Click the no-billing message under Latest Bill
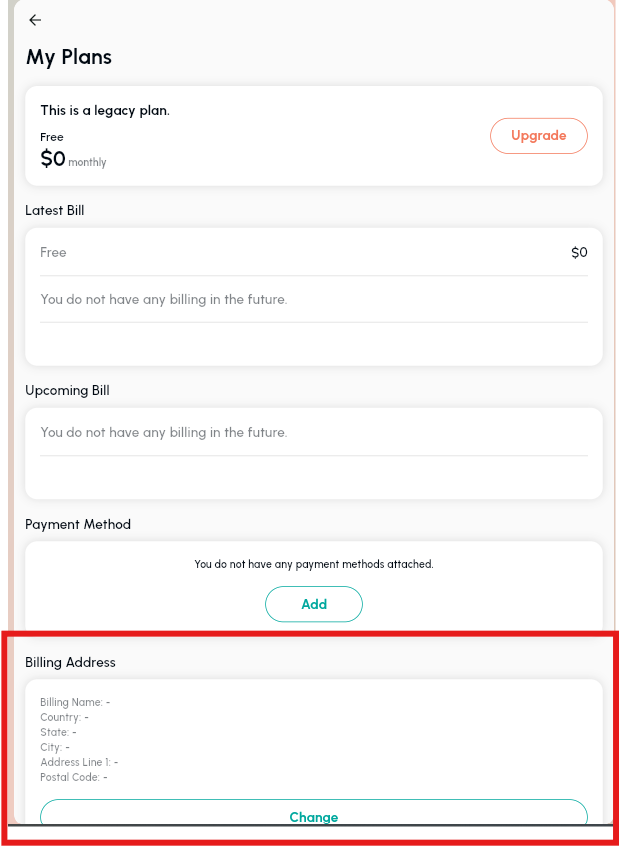The image size is (619, 847). [x=163, y=299]
